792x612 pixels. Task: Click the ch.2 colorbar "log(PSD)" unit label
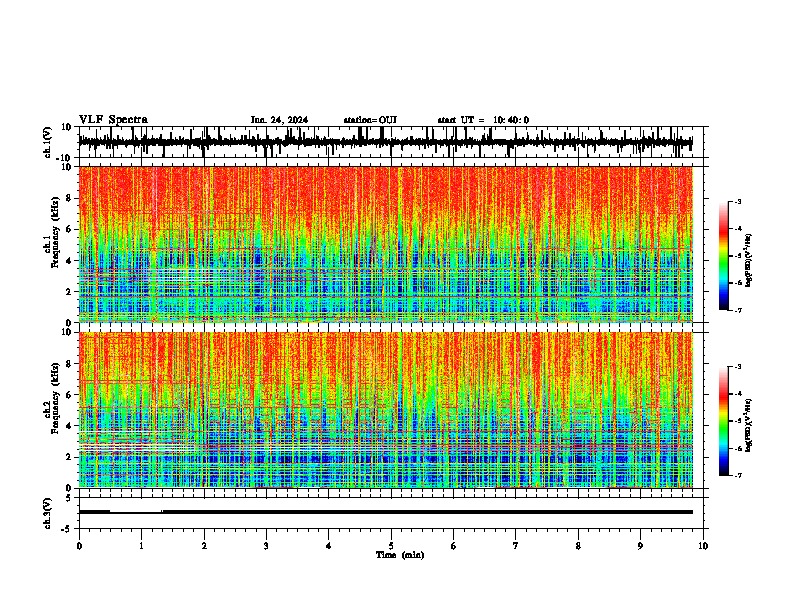[x=748, y=425]
